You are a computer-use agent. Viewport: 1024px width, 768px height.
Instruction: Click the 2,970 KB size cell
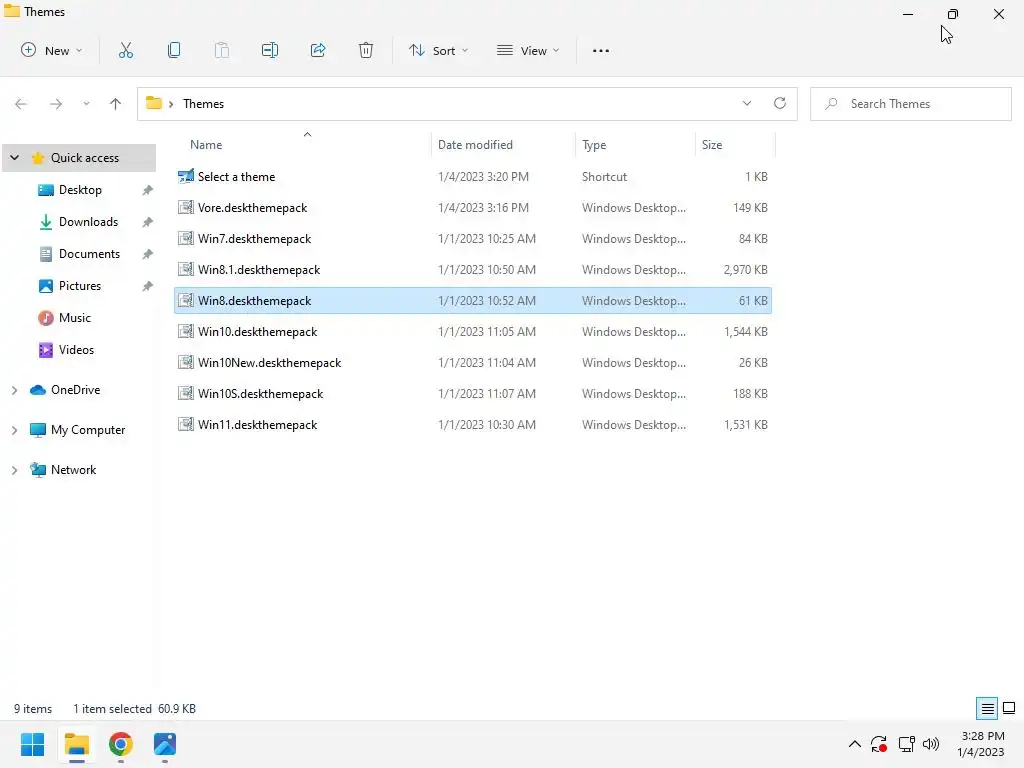745,270
